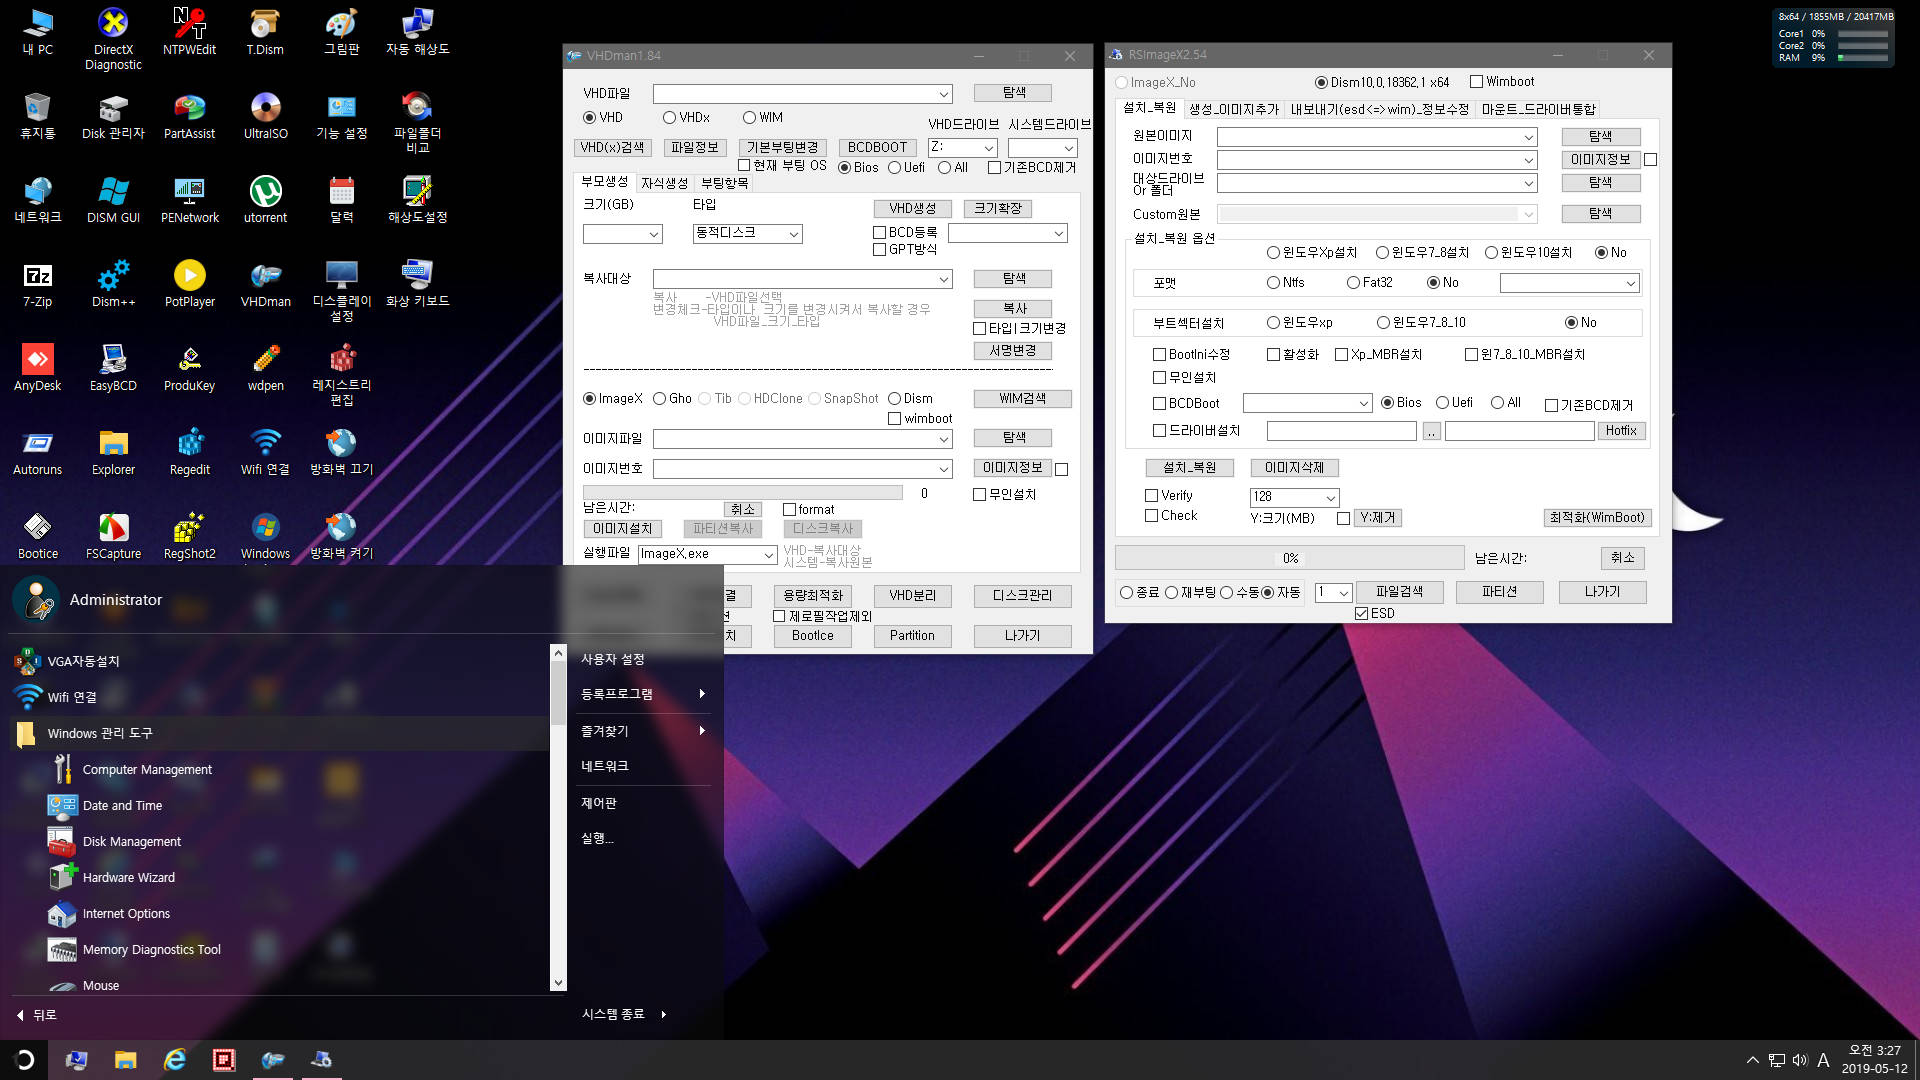
Task: Open utorrent from the desktop
Action: tap(265, 199)
